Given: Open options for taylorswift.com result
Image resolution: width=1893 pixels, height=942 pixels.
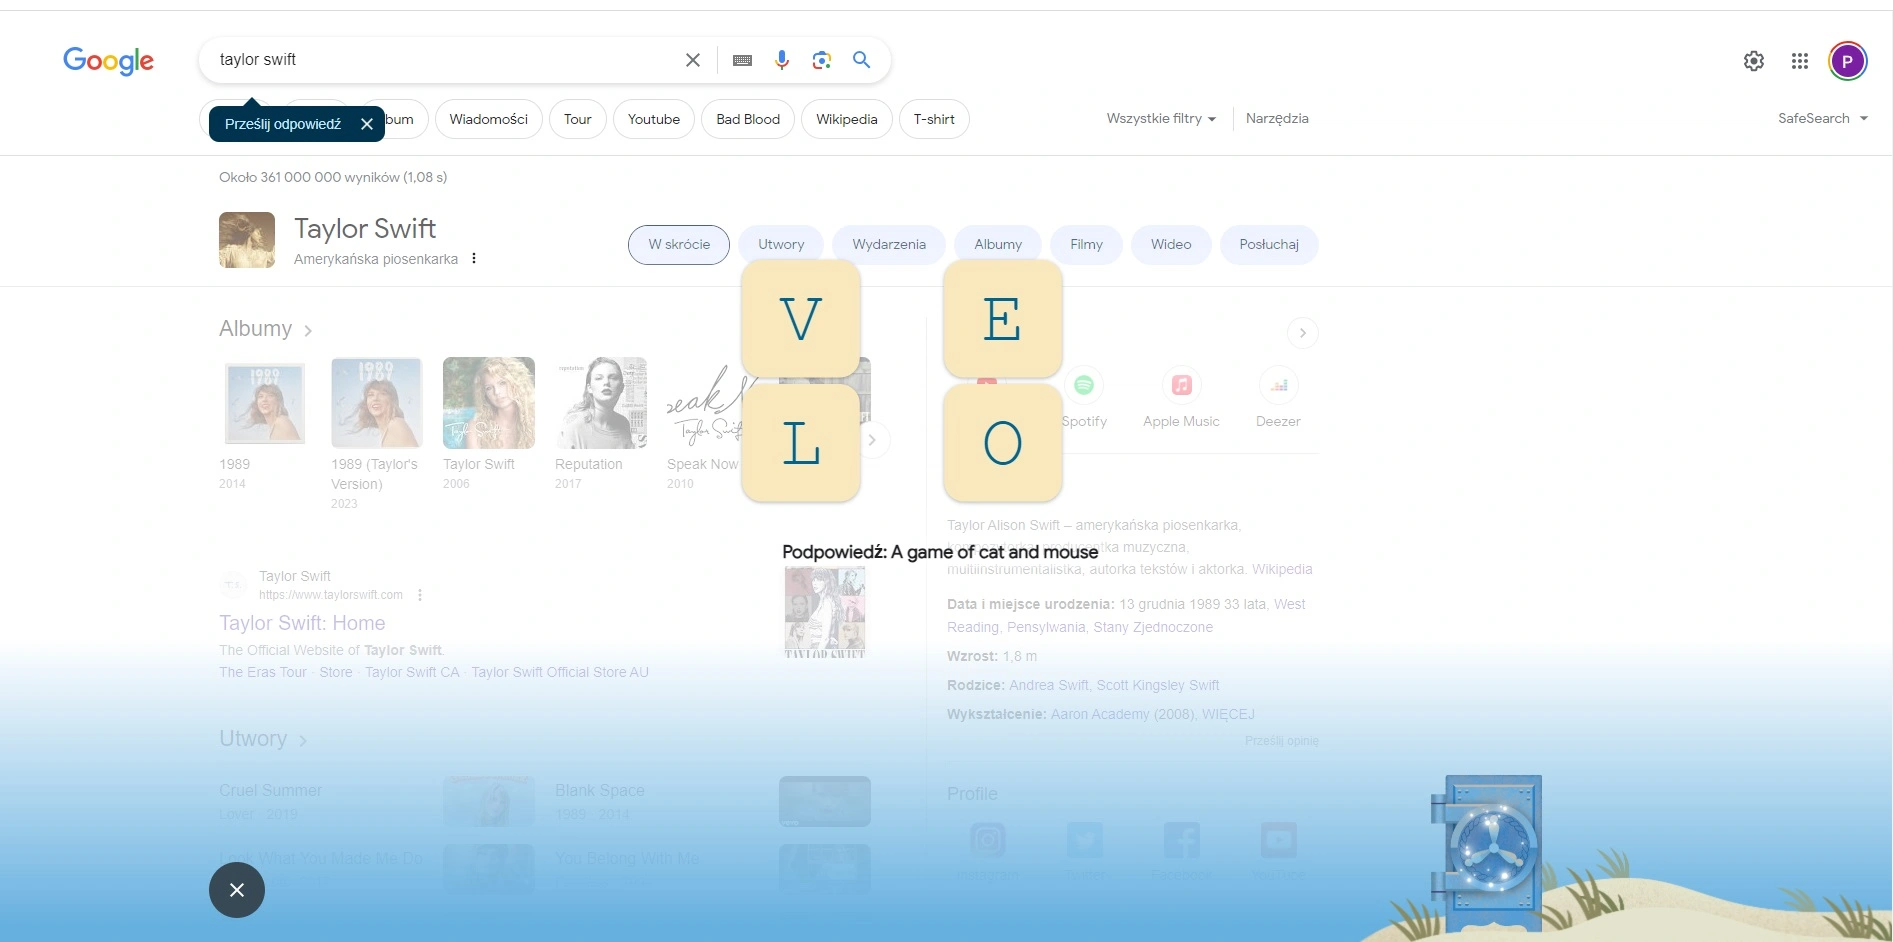Looking at the screenshot, I should (x=420, y=595).
